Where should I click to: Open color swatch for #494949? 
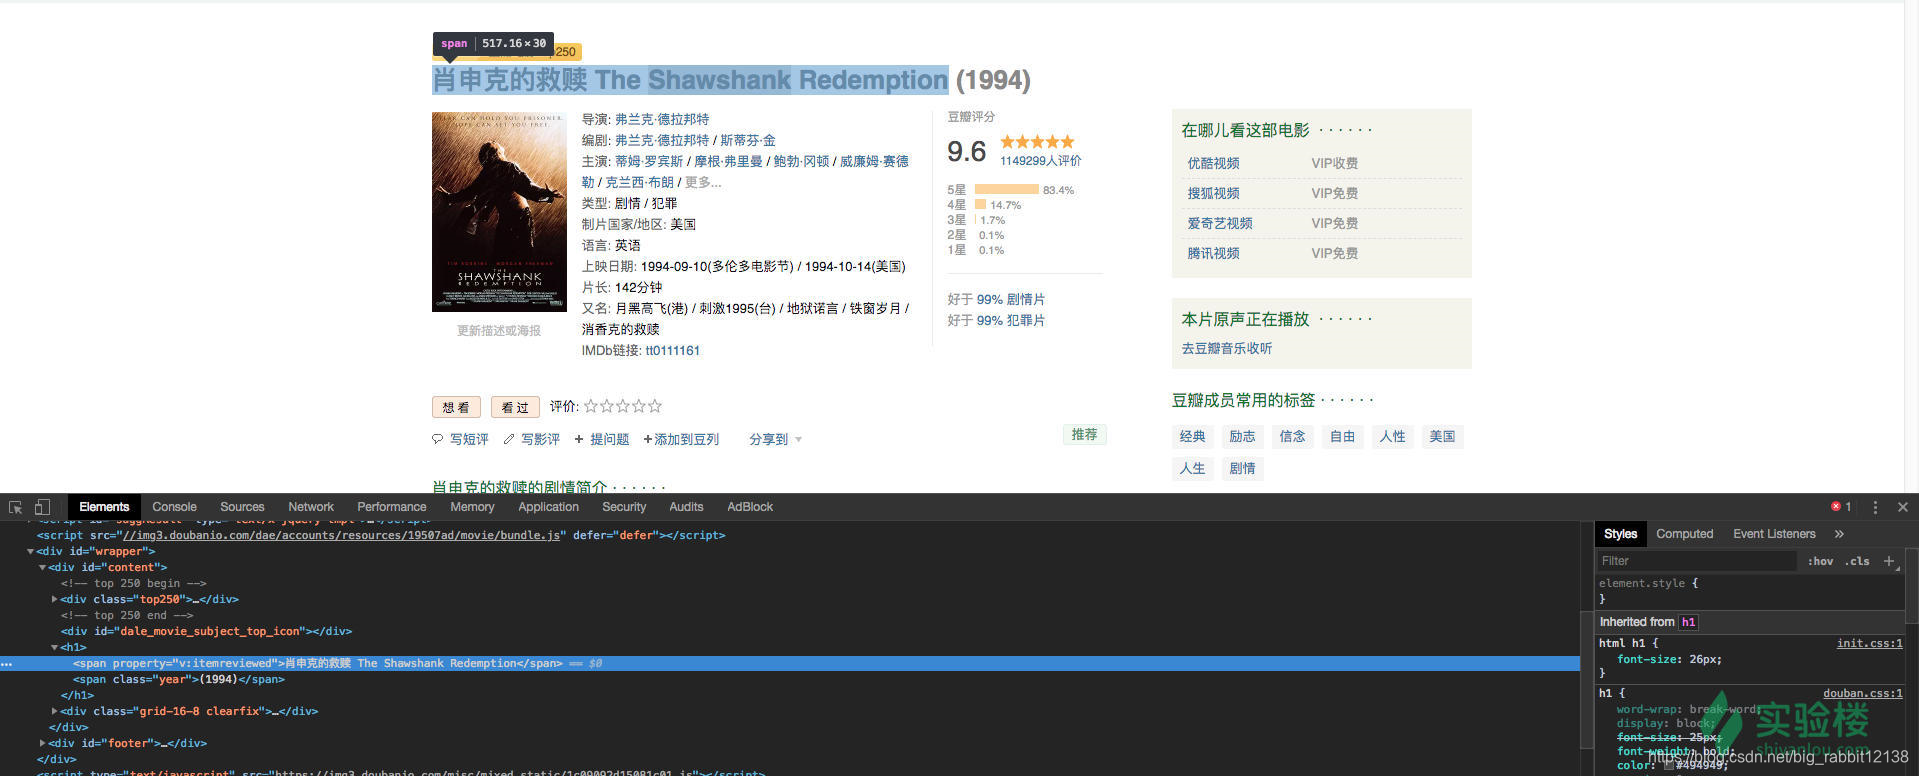[x=1669, y=765]
